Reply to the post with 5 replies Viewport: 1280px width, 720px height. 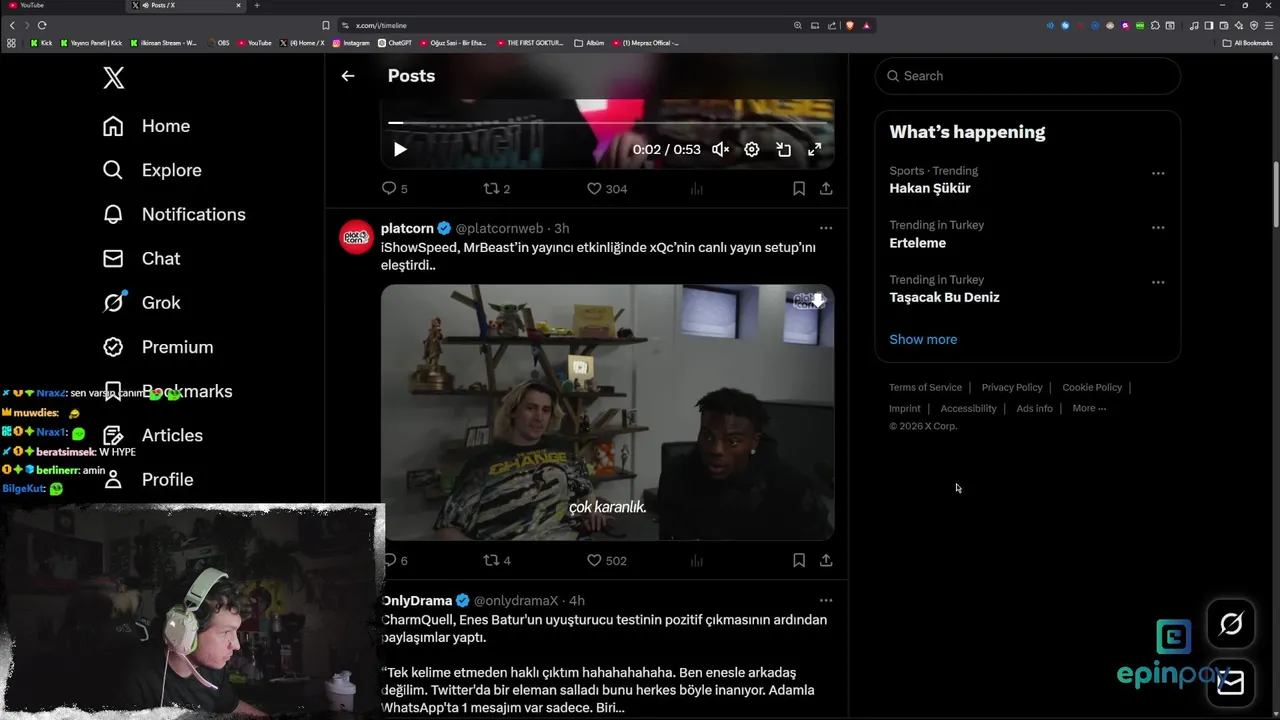(x=395, y=188)
